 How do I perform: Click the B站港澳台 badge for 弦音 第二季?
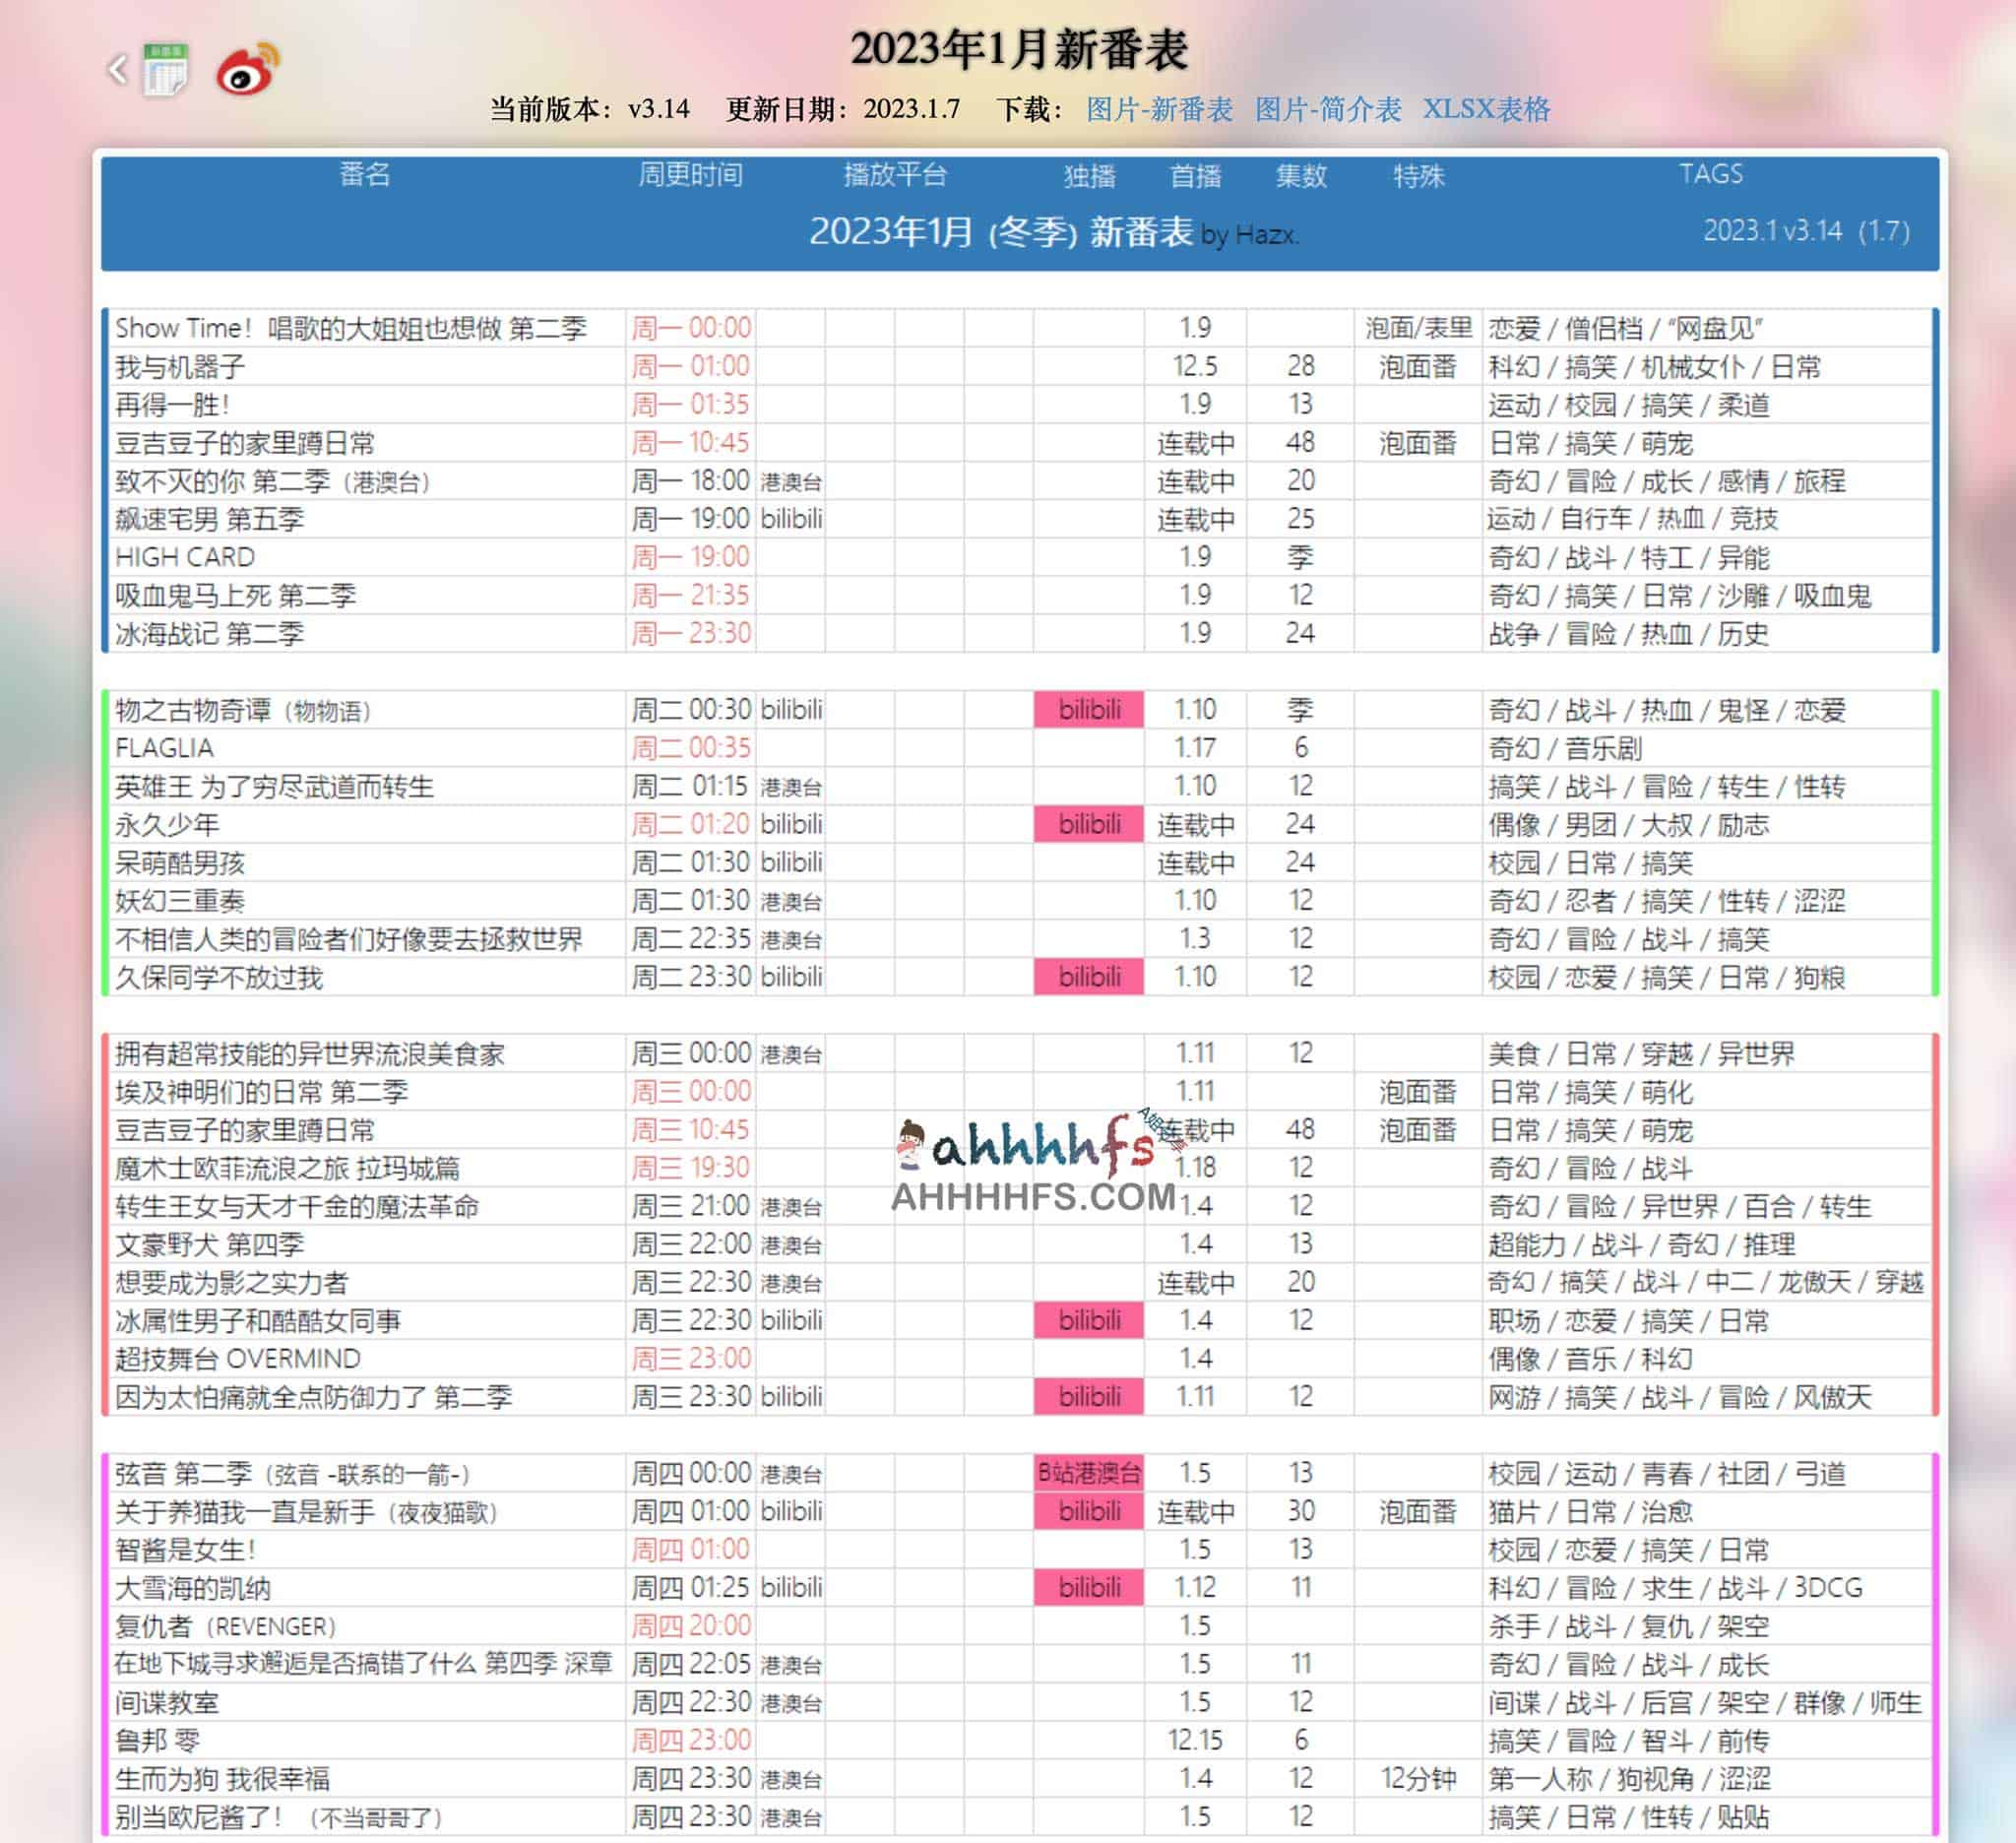coord(1089,1473)
